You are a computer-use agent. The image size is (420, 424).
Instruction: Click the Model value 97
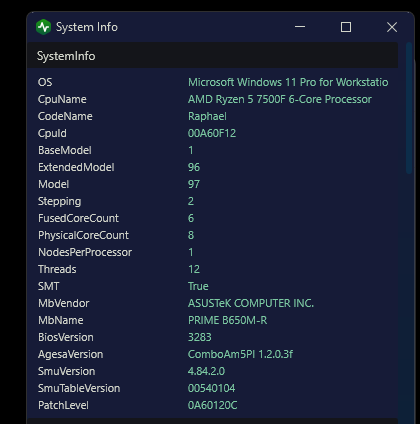194,184
